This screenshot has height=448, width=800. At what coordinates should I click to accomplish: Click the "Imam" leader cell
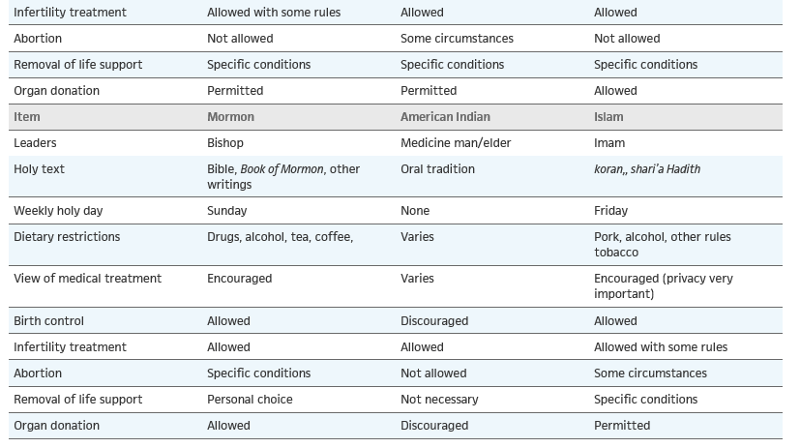click(609, 143)
